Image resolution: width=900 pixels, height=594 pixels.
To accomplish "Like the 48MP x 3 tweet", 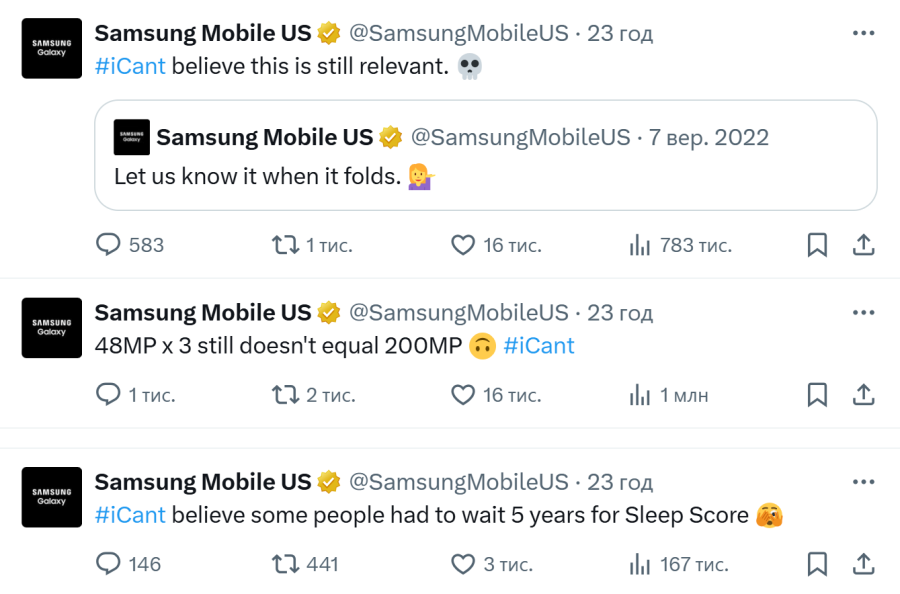I will [x=462, y=395].
